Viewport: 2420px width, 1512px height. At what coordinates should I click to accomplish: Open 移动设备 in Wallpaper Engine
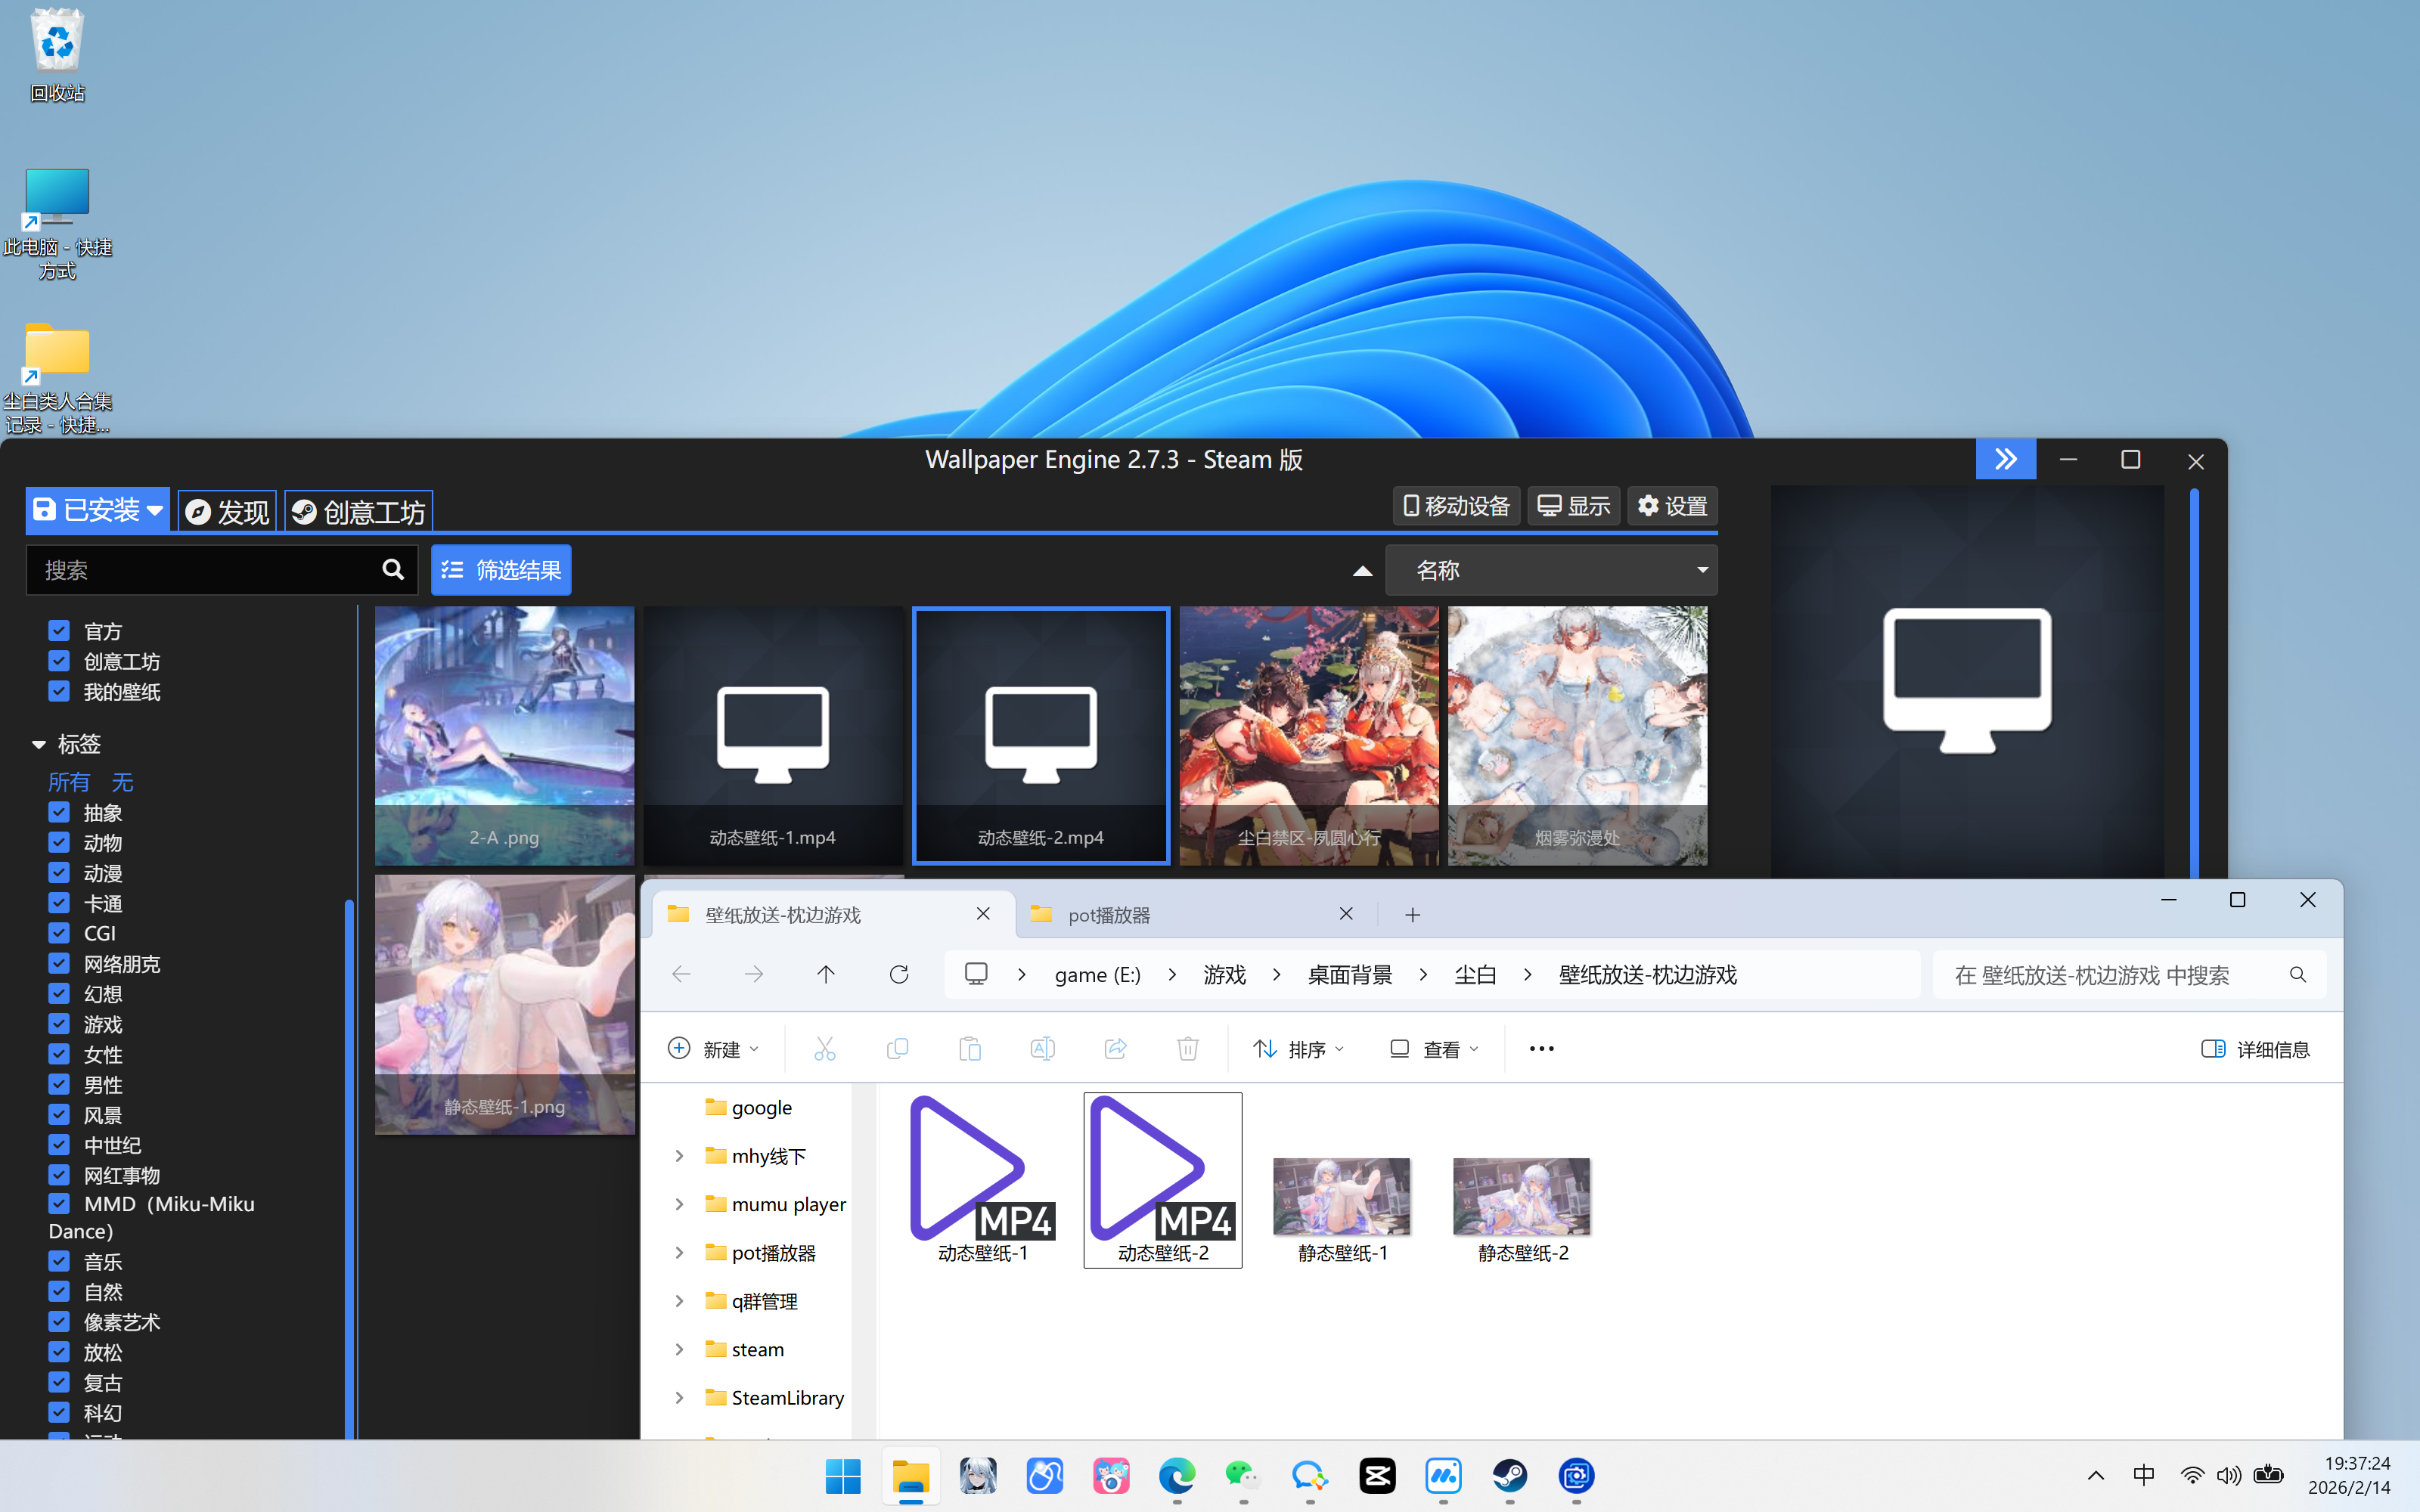click(x=1456, y=506)
